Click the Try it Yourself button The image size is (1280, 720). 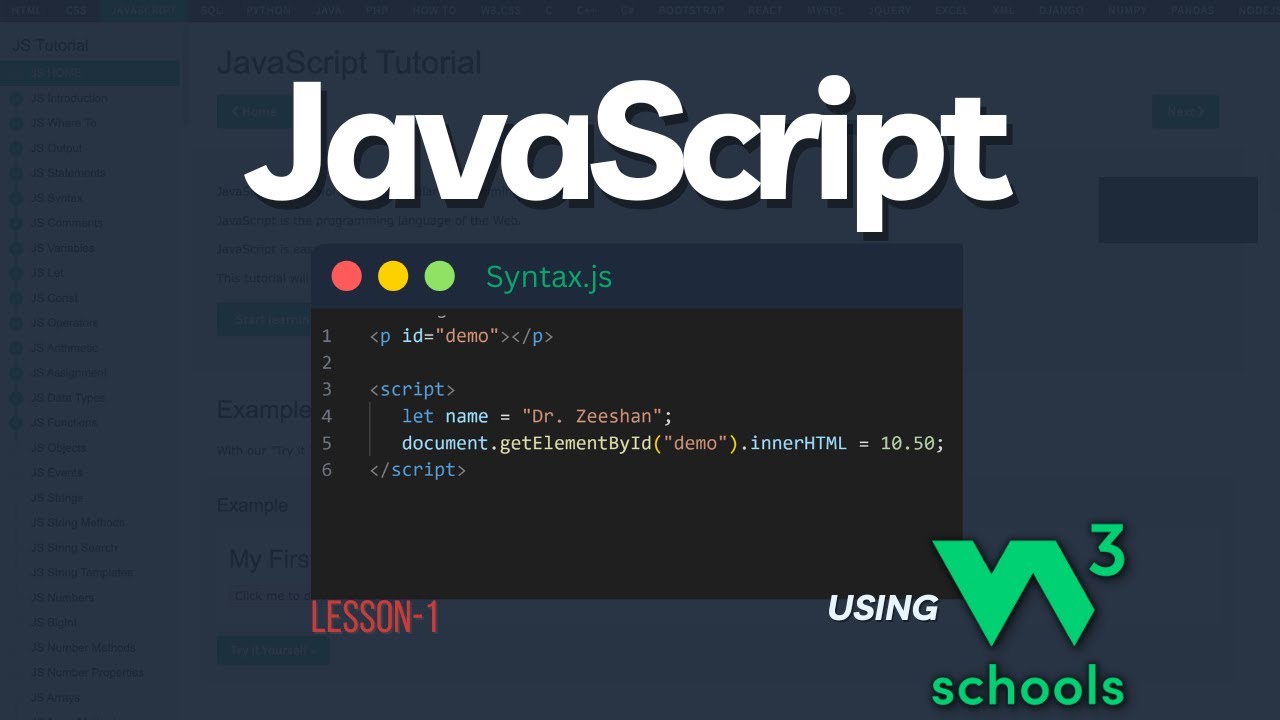[x=273, y=650]
